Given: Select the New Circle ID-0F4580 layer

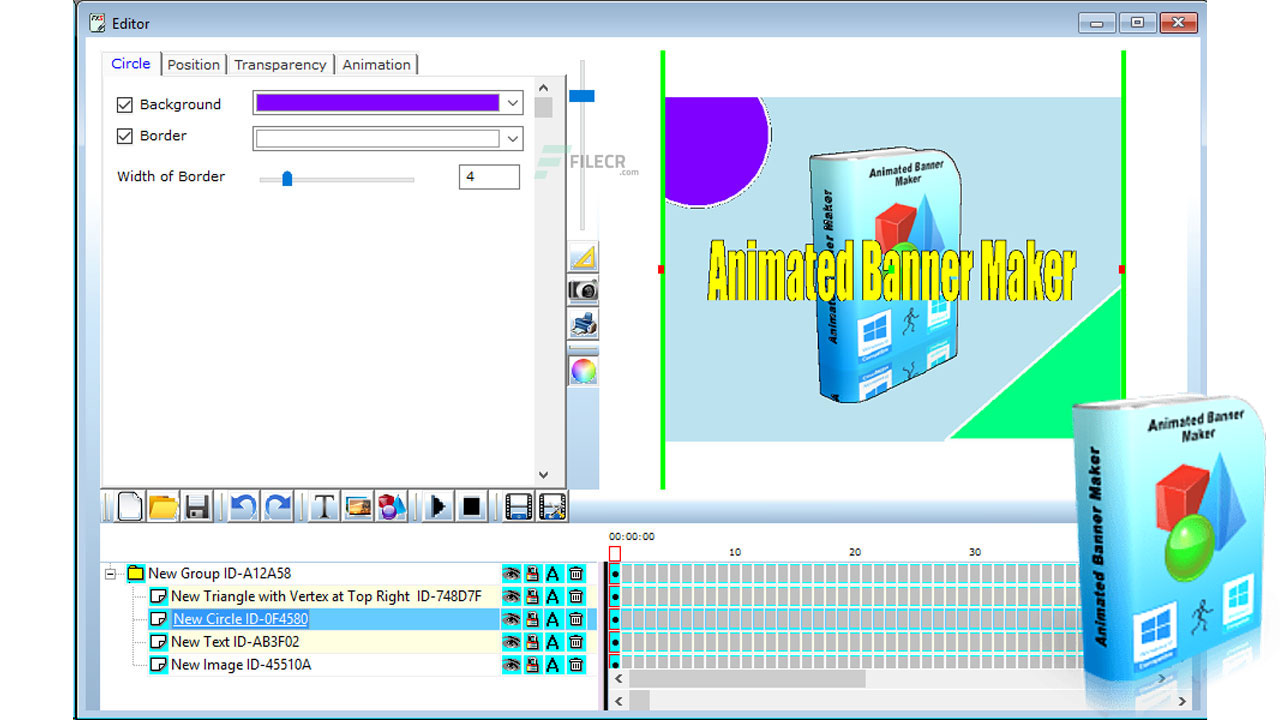Looking at the screenshot, I should (x=240, y=619).
